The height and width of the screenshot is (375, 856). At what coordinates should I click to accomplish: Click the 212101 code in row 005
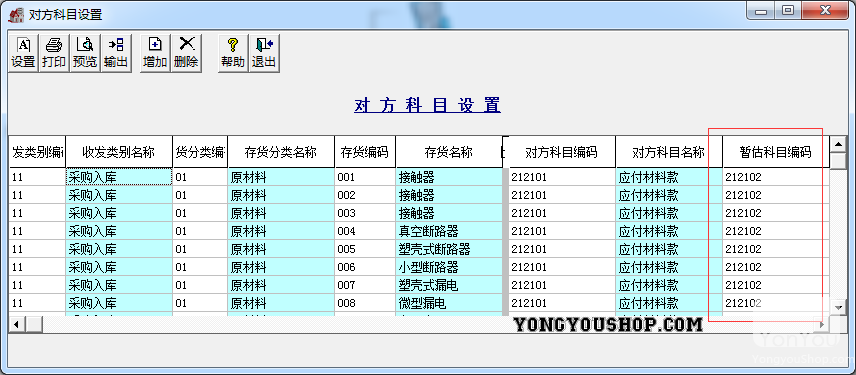click(562, 249)
